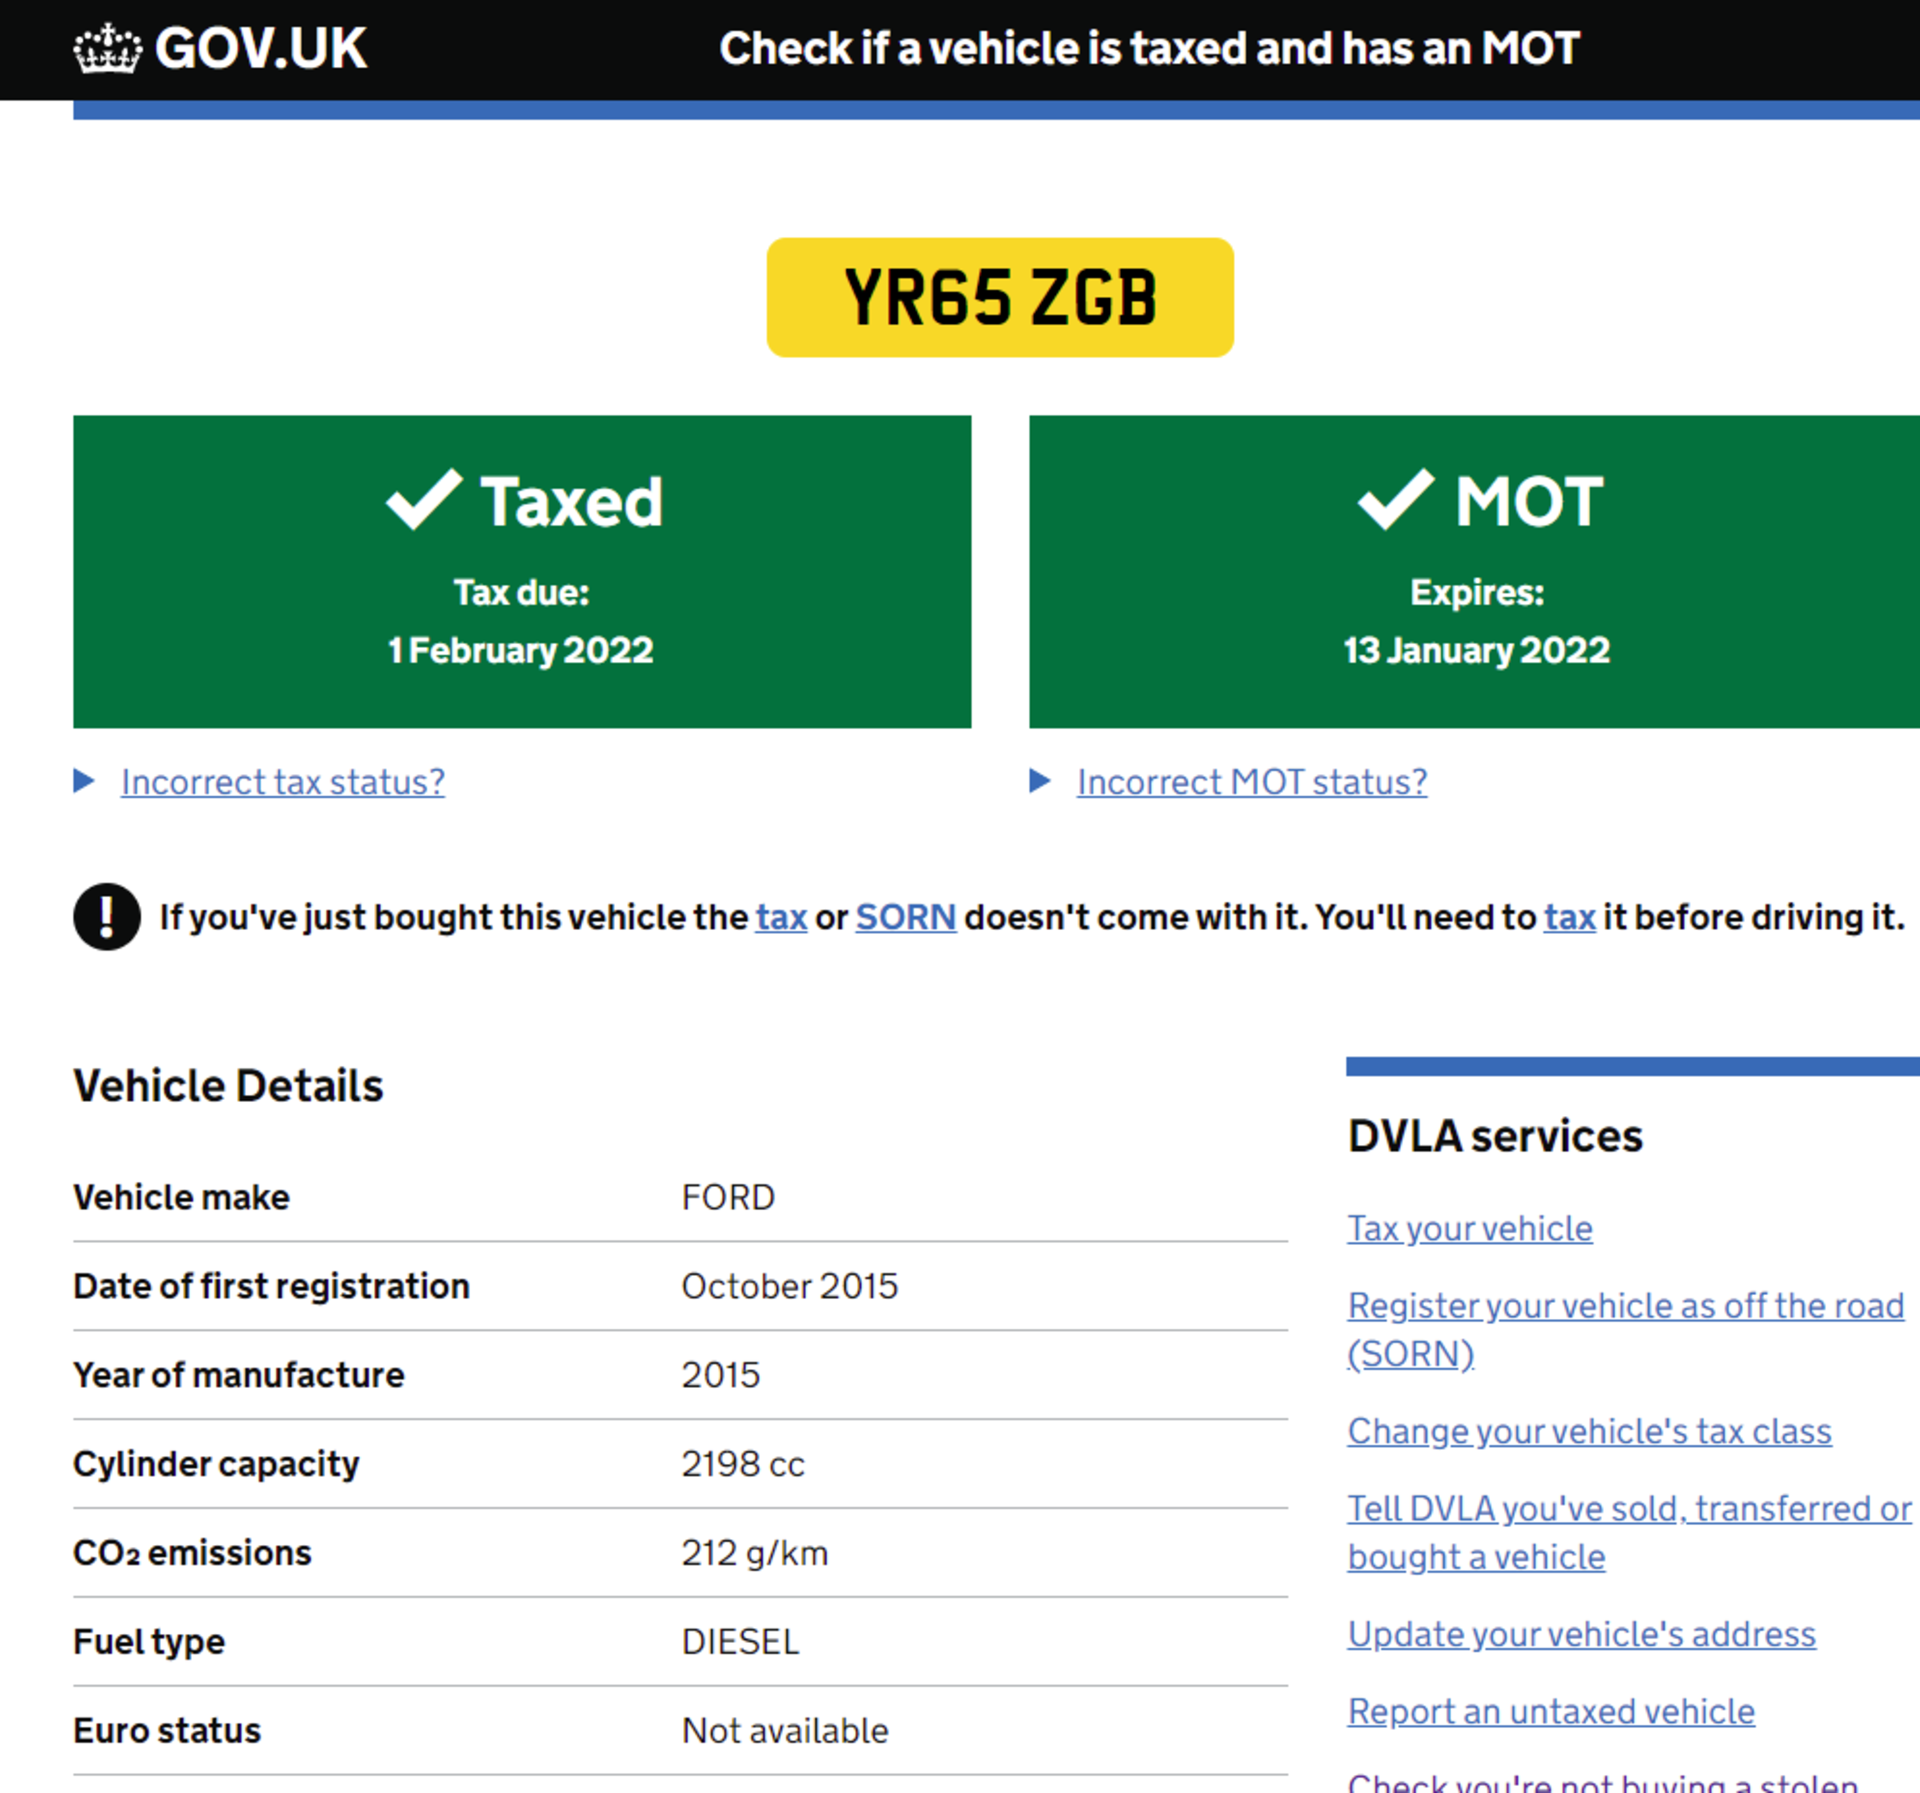The width and height of the screenshot is (1920, 1793).
Task: Click the 'Date of first registration' label
Action: click(271, 1286)
